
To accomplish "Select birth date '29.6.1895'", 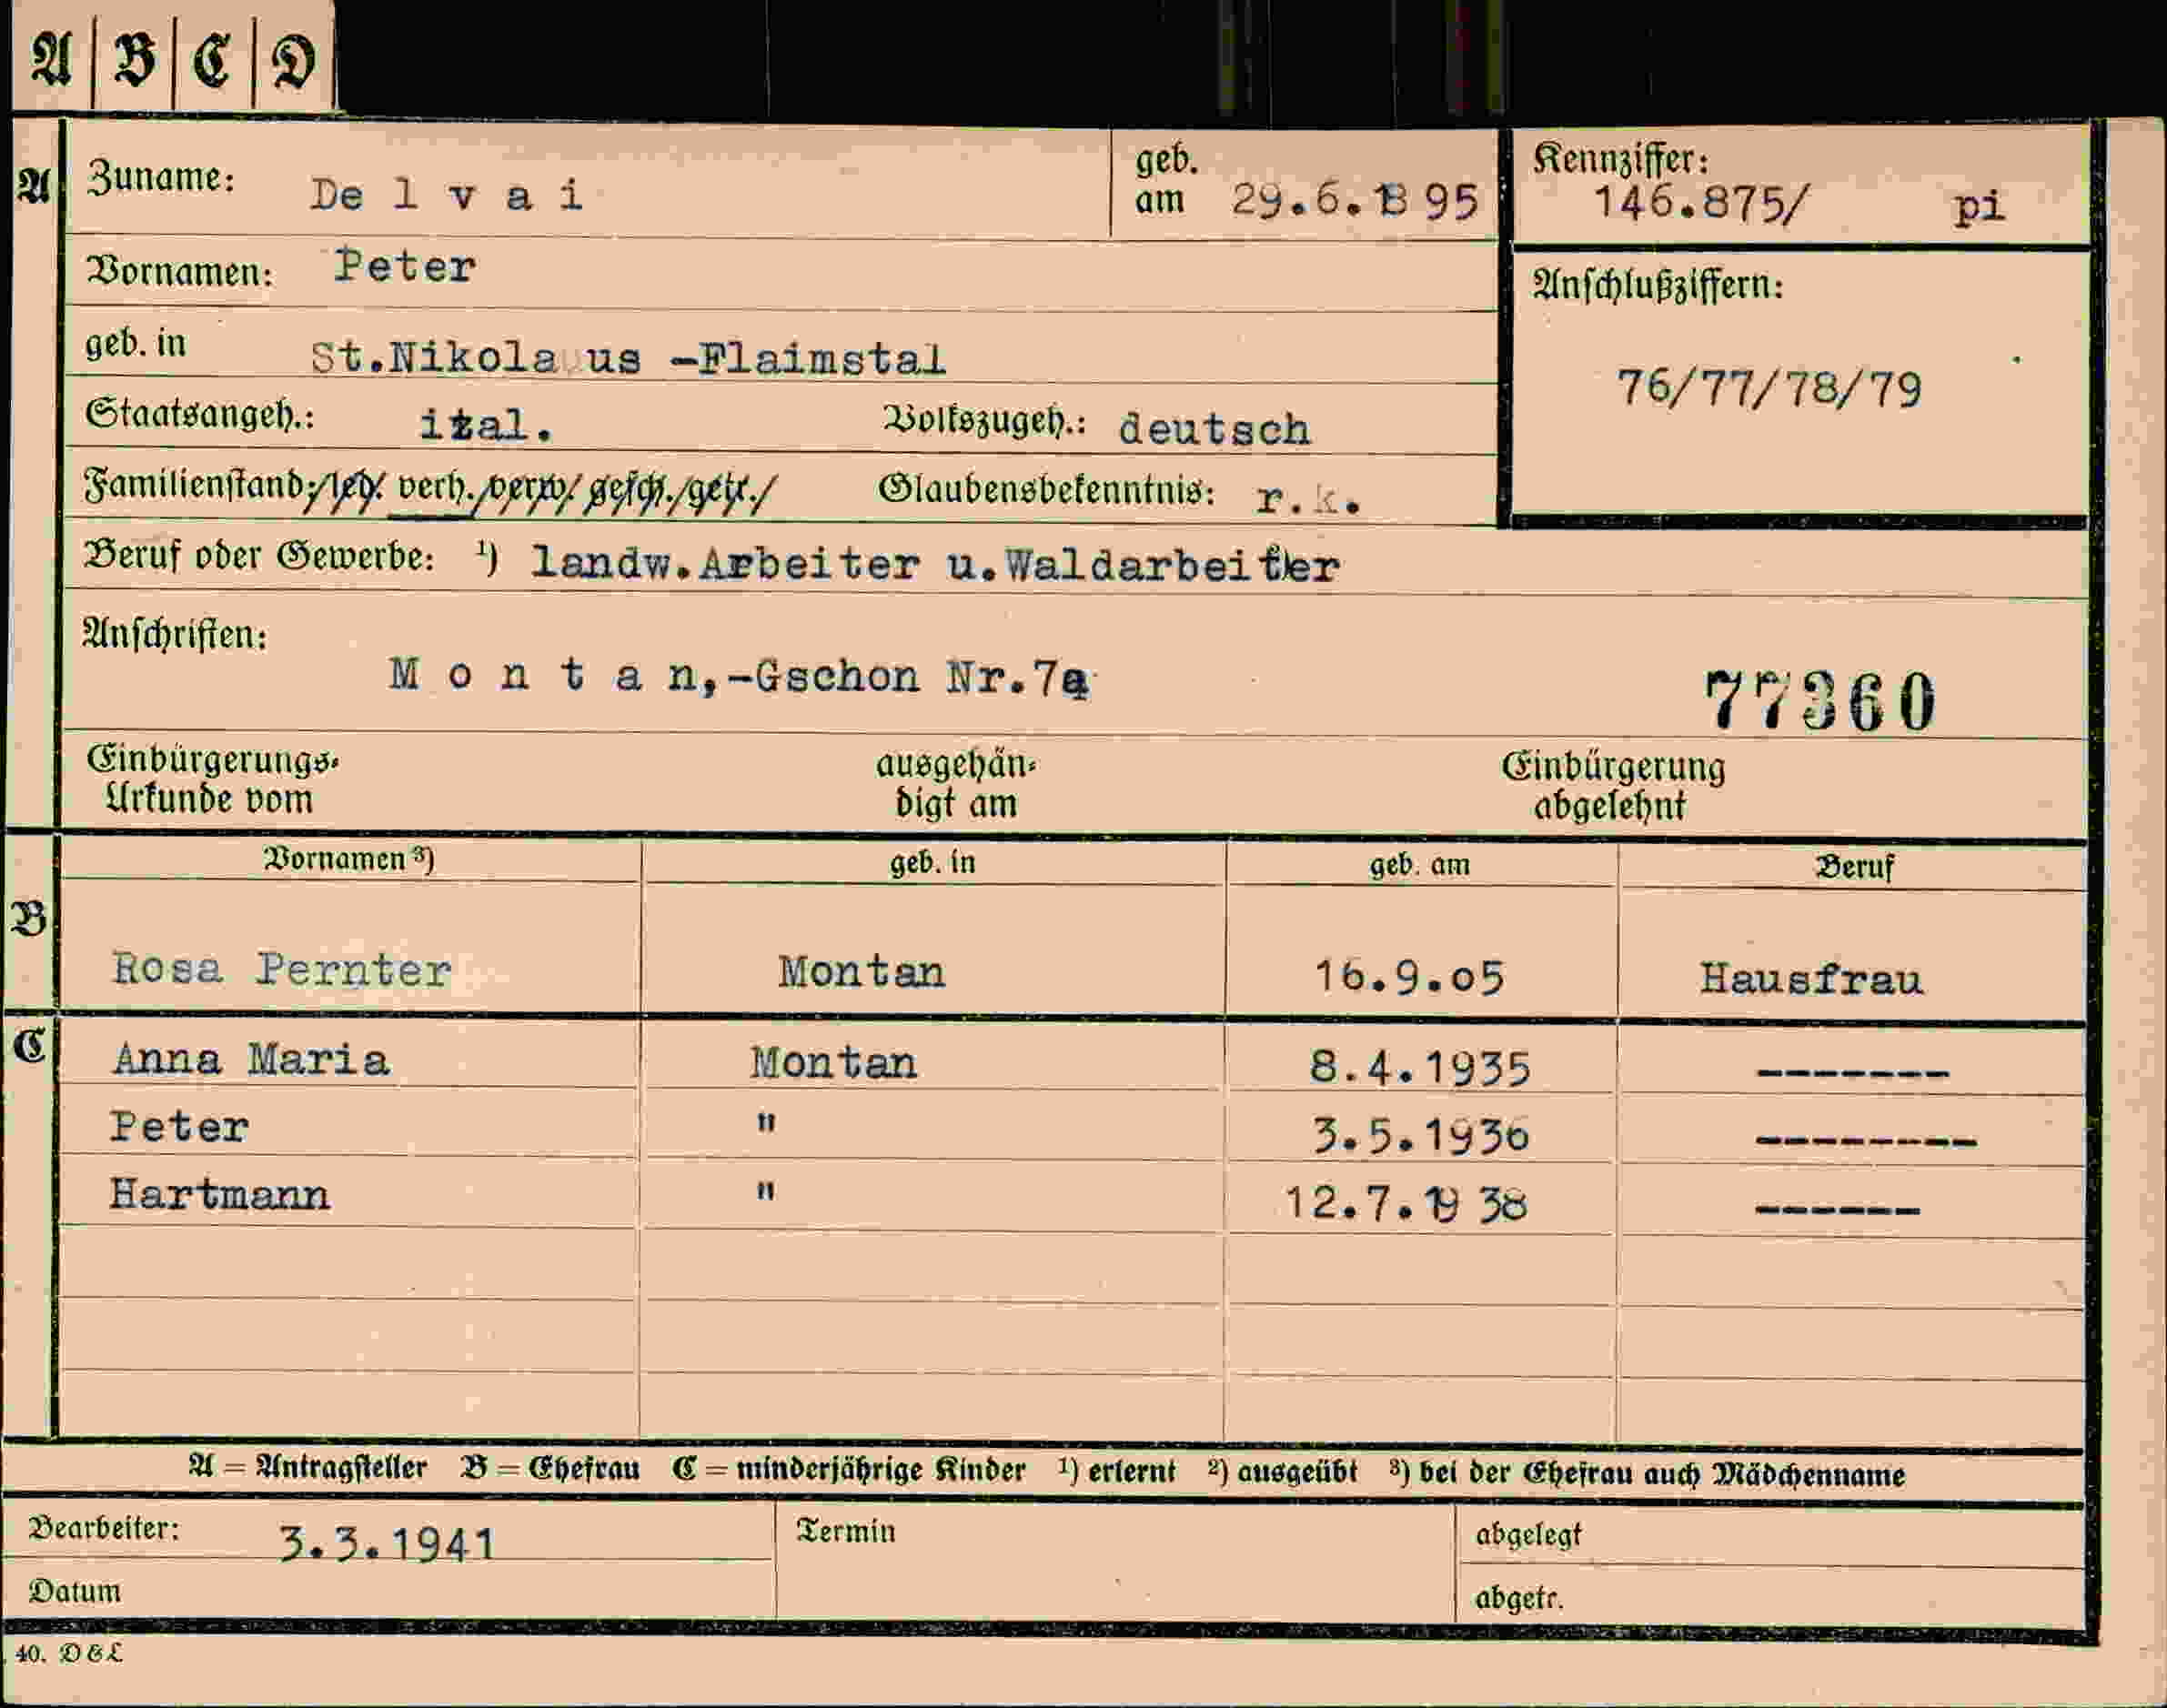I will pos(1355,201).
